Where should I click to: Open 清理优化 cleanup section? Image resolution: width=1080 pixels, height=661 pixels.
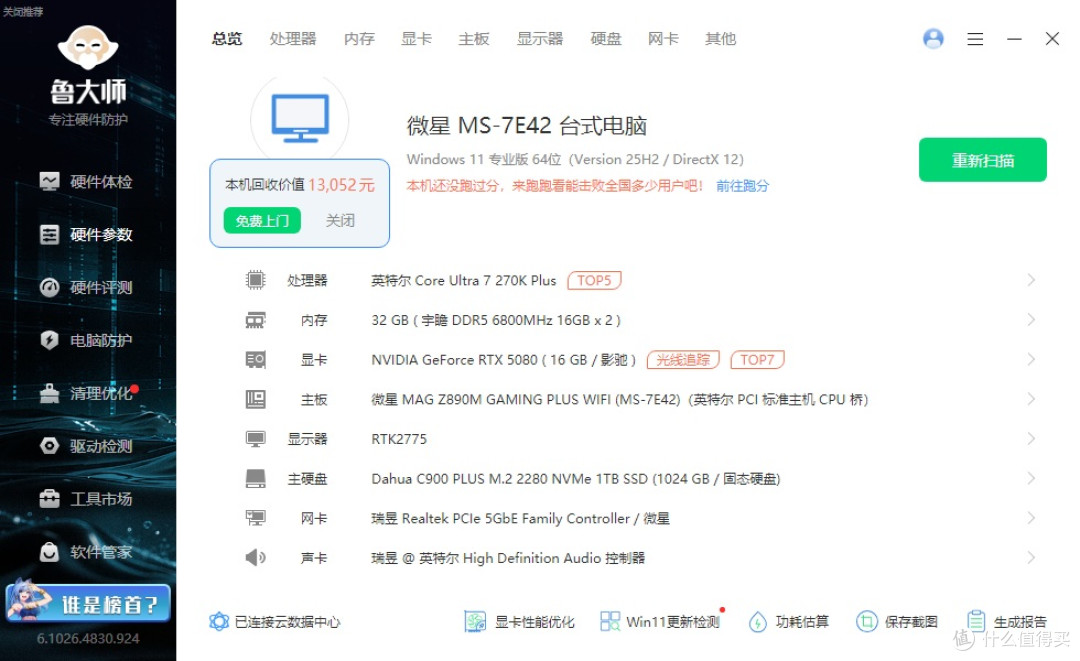pyautogui.click(x=86, y=393)
